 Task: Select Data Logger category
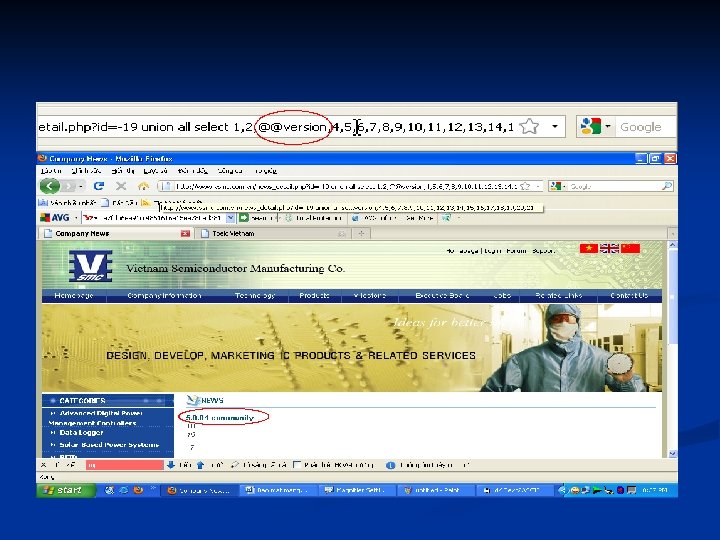[81, 433]
